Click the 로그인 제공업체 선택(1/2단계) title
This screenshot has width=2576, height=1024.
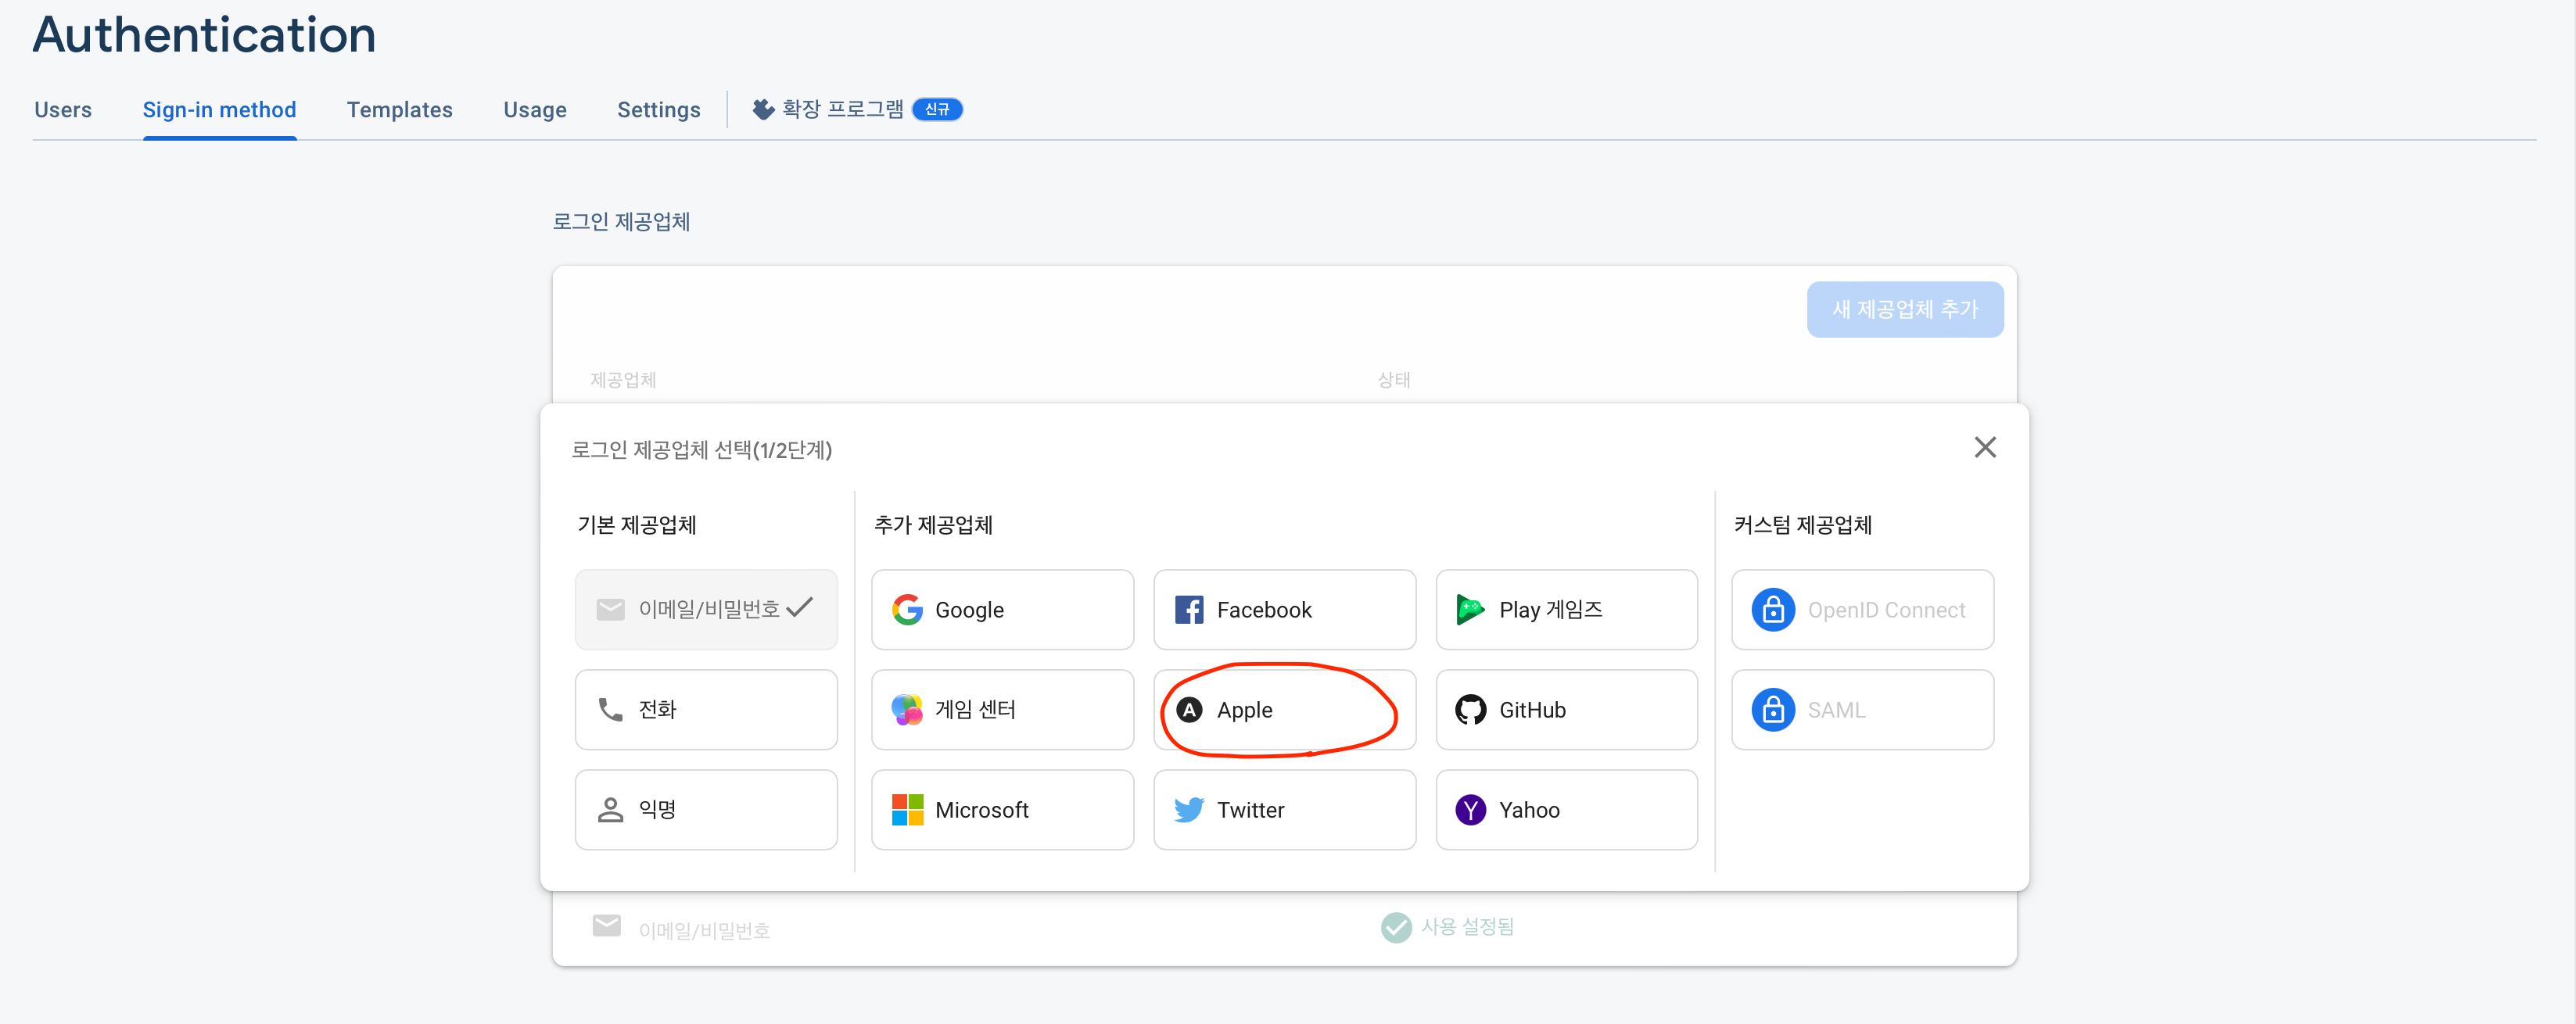pos(701,450)
